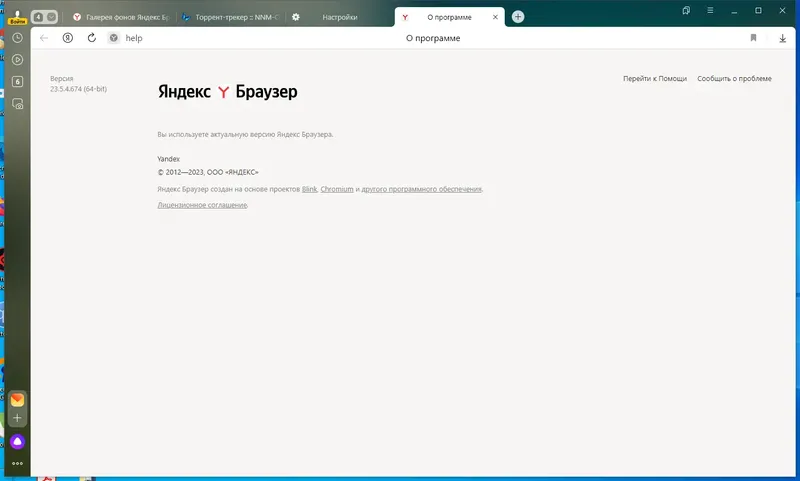Image resolution: width=800 pixels, height=481 pixels.
Task: Open the Chromium project link
Action: tap(337, 189)
